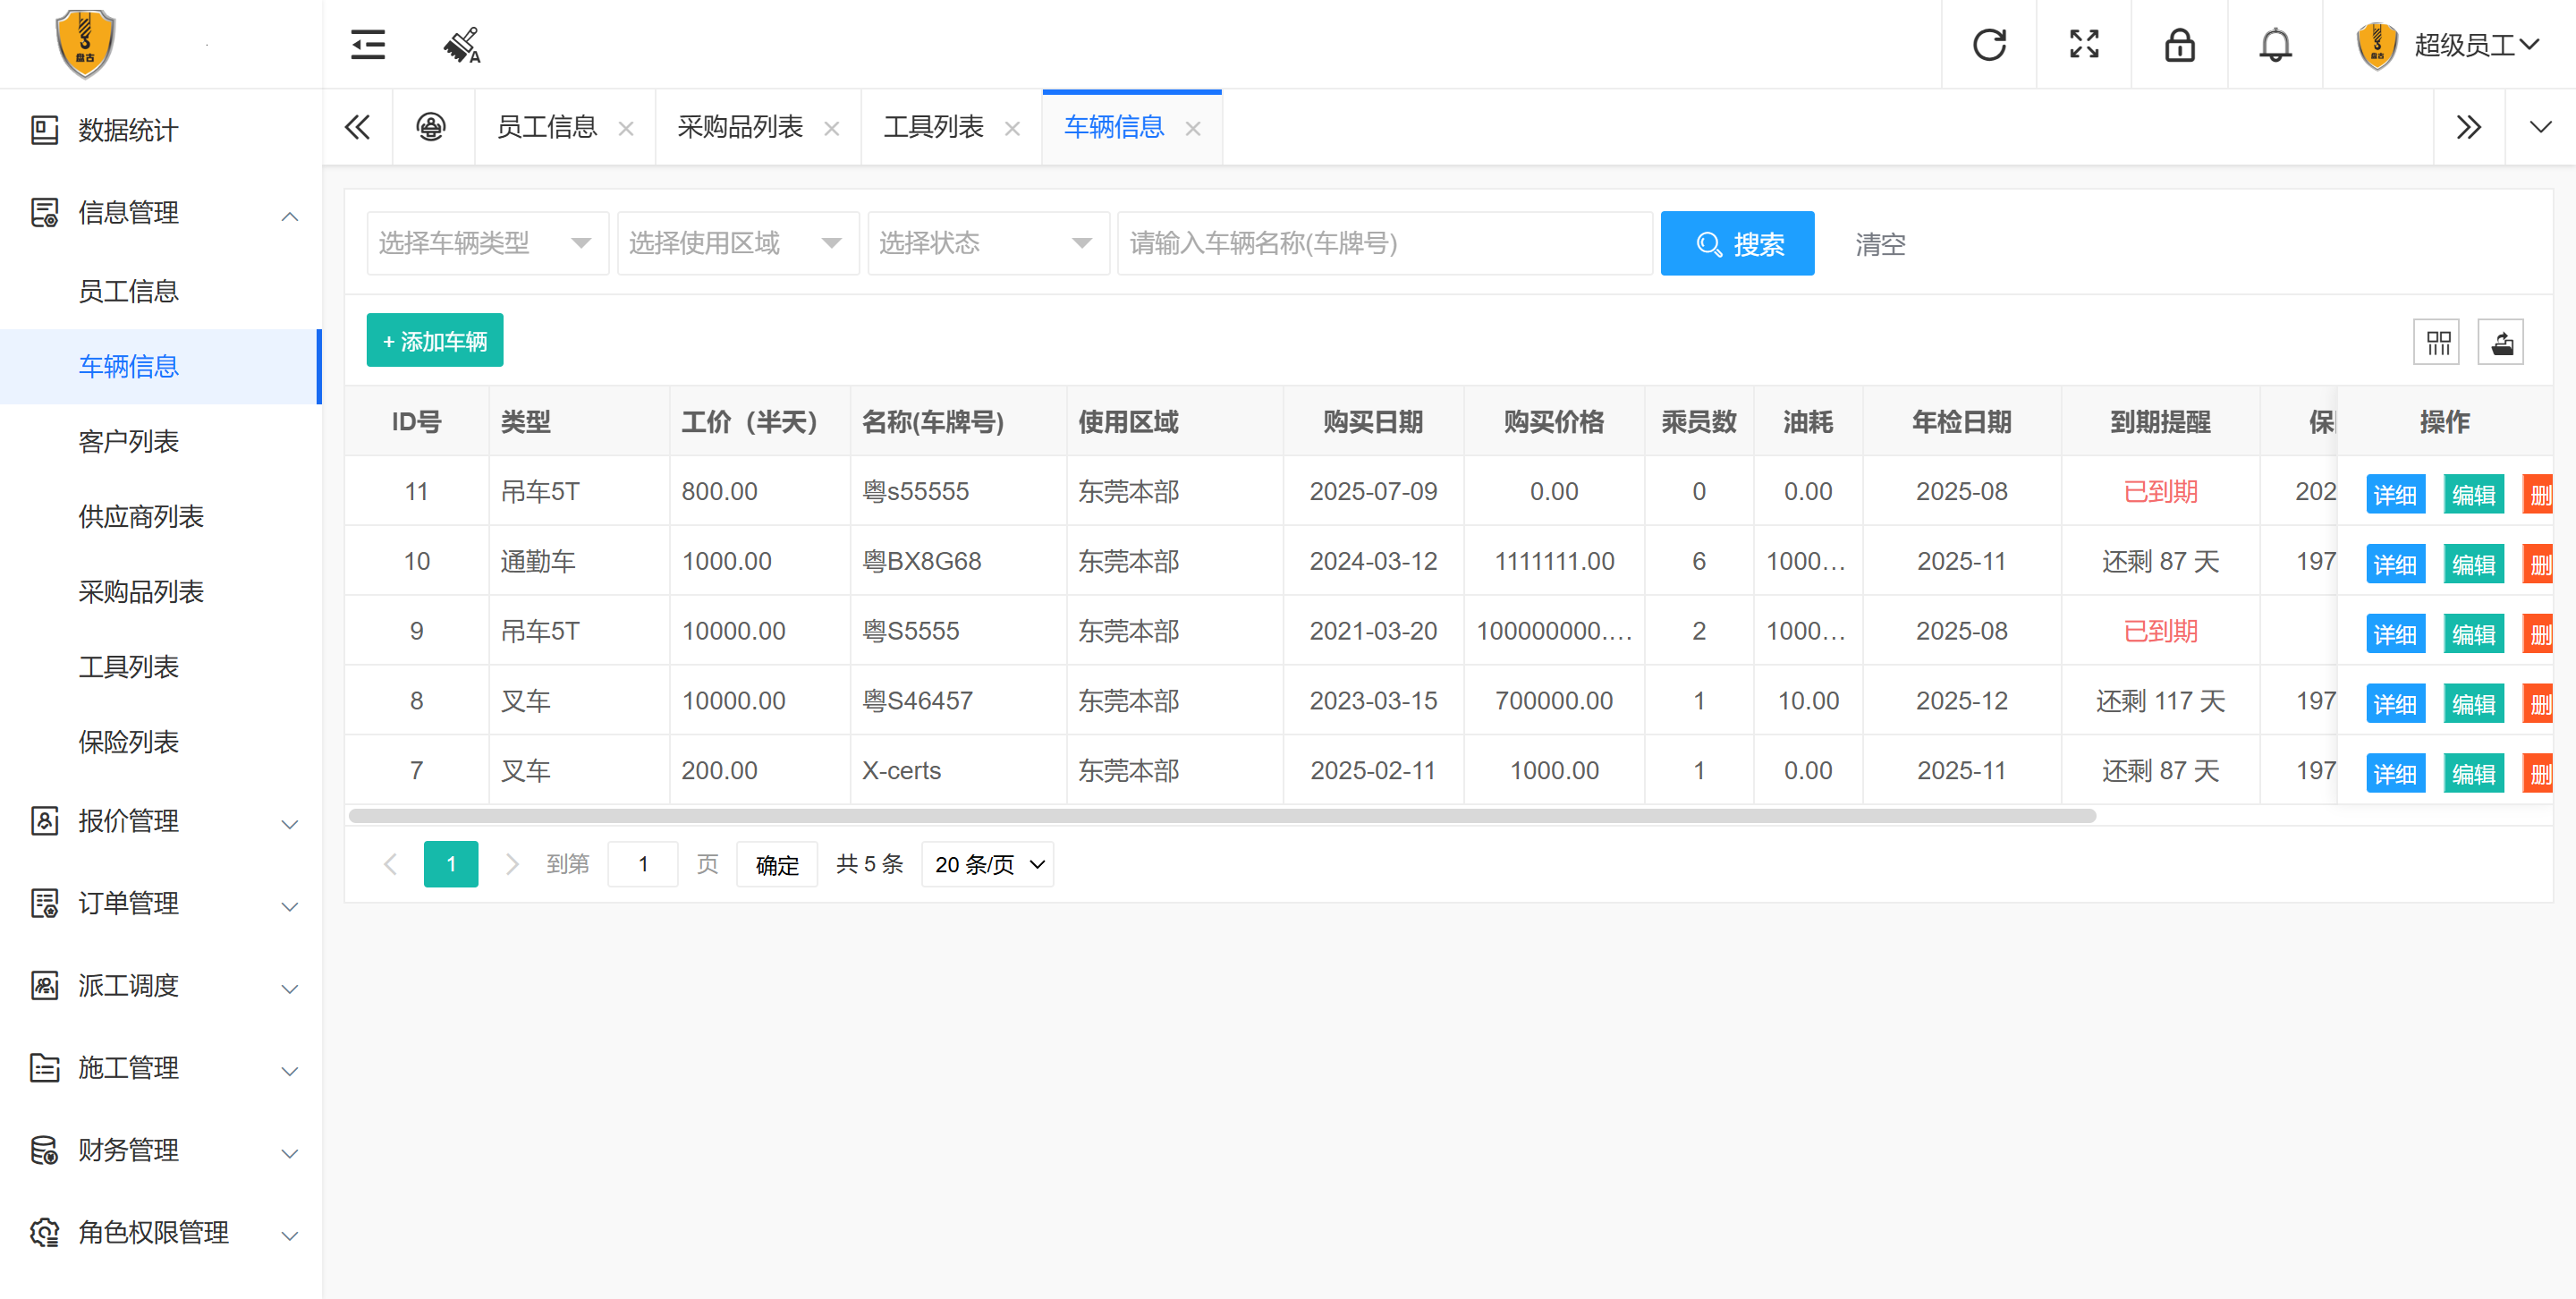Go to home tab icon

(431, 127)
